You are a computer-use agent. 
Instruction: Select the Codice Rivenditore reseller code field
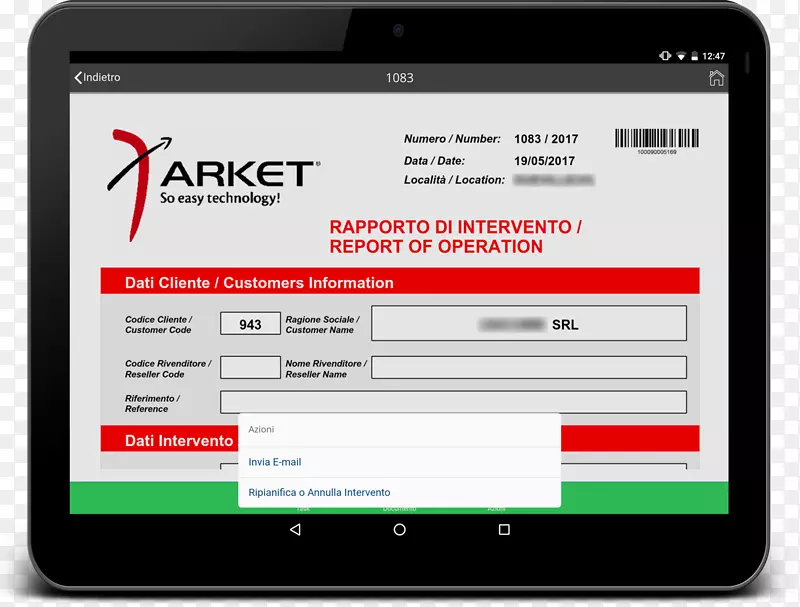coord(250,368)
